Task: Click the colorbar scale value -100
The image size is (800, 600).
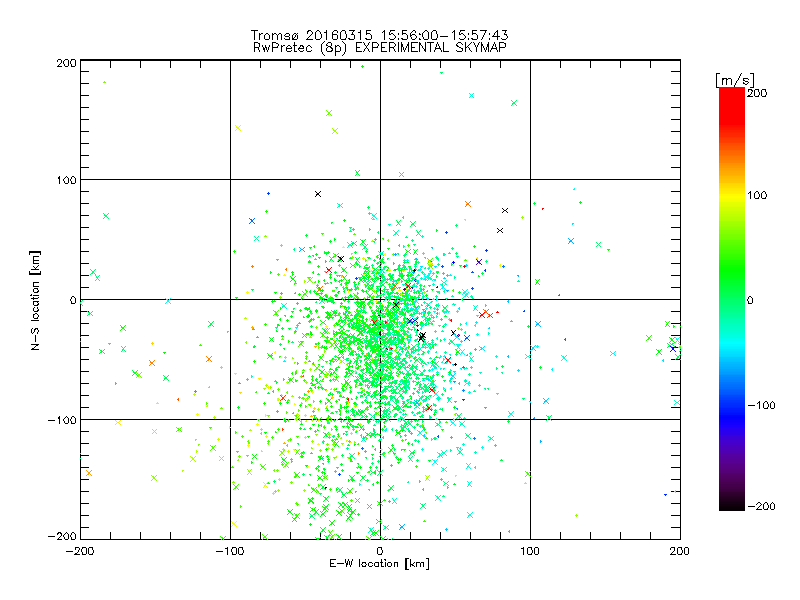Action: [761, 405]
